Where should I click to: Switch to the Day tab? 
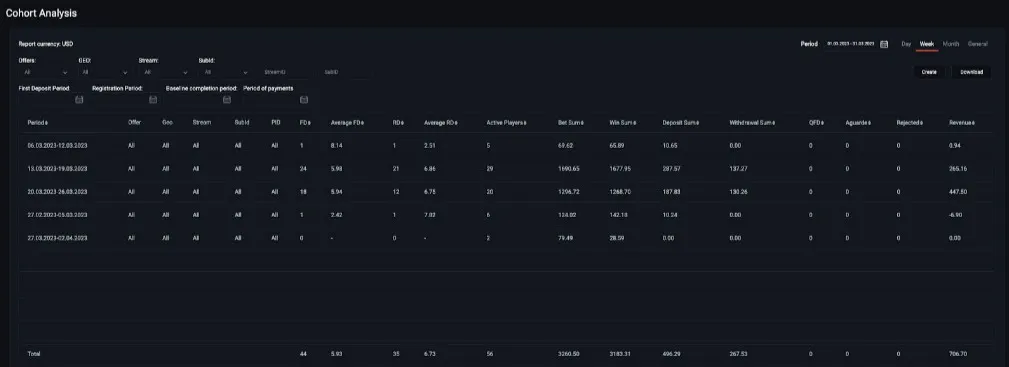tap(906, 44)
